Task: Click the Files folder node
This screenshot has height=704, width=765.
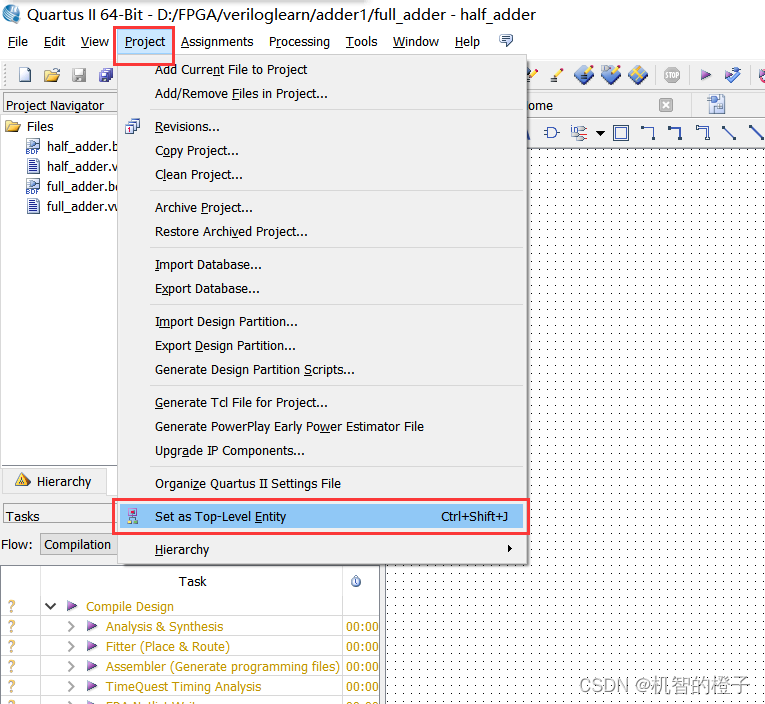Action: point(29,126)
